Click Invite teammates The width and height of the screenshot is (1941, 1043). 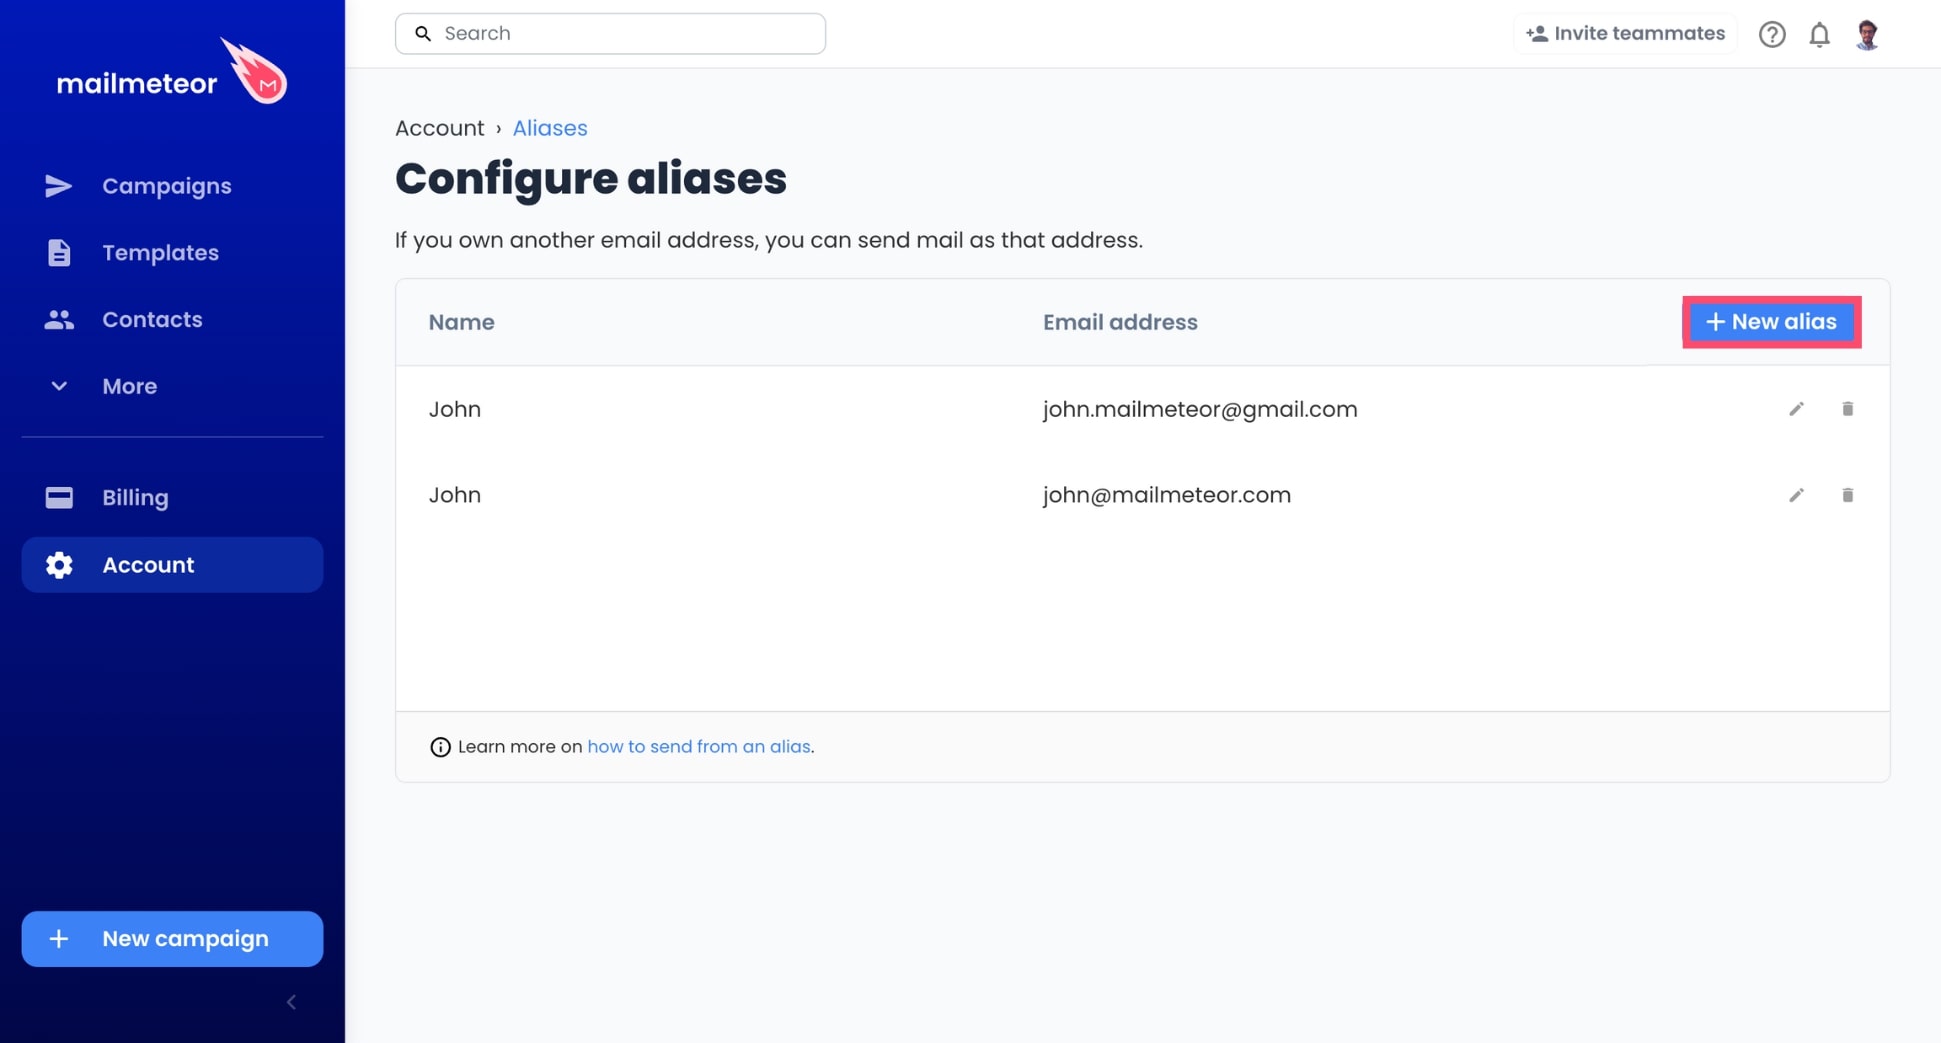1625,34
